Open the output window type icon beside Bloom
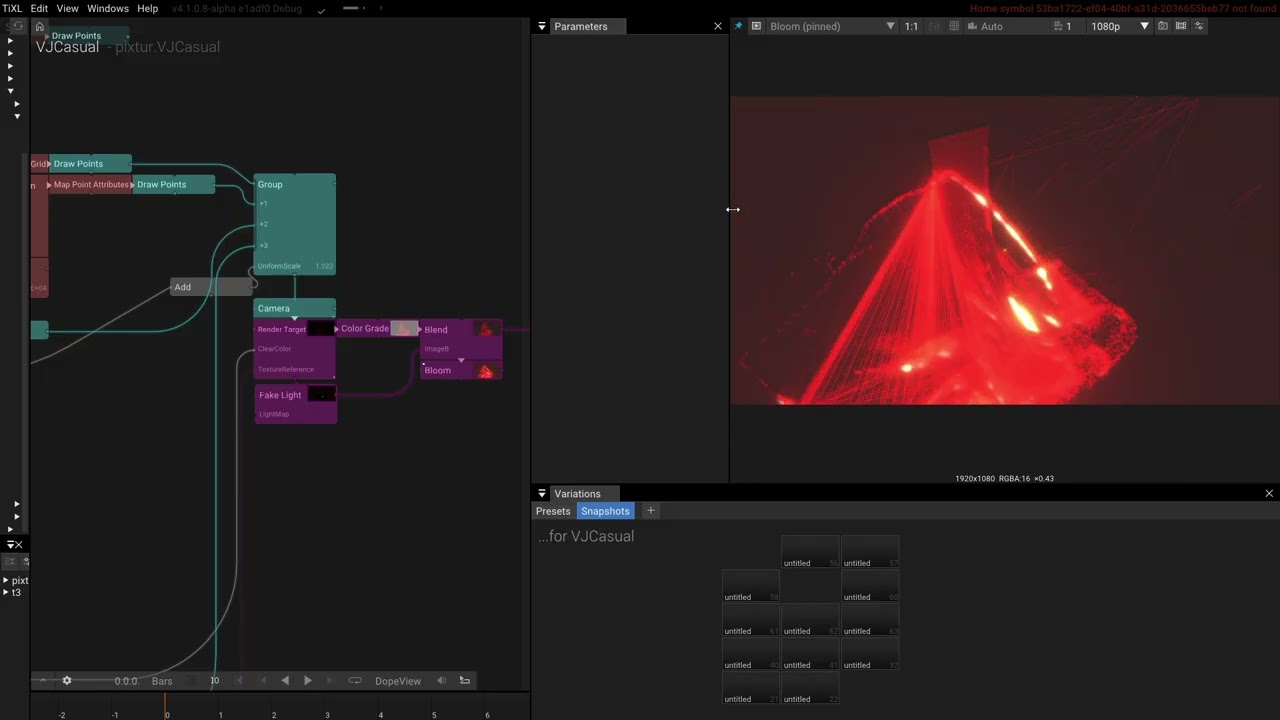Viewport: 1280px width, 720px height. [756, 26]
